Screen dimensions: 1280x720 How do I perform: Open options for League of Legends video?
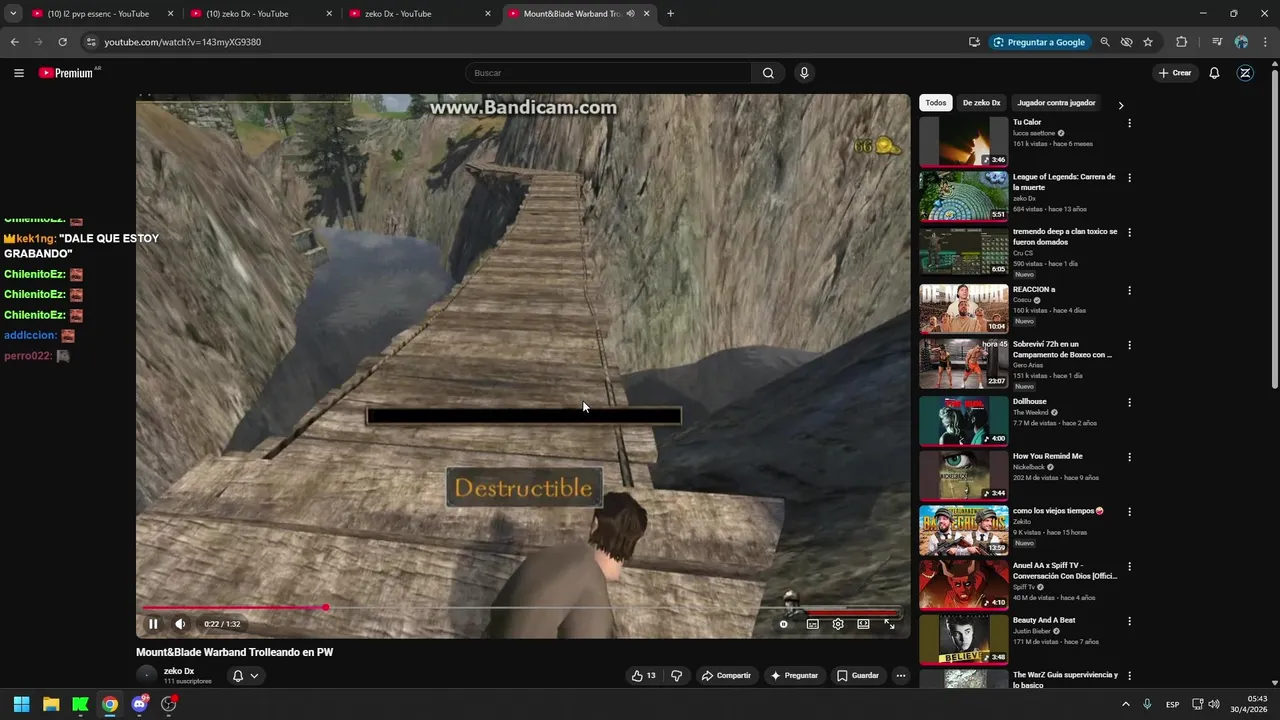[x=1129, y=178]
